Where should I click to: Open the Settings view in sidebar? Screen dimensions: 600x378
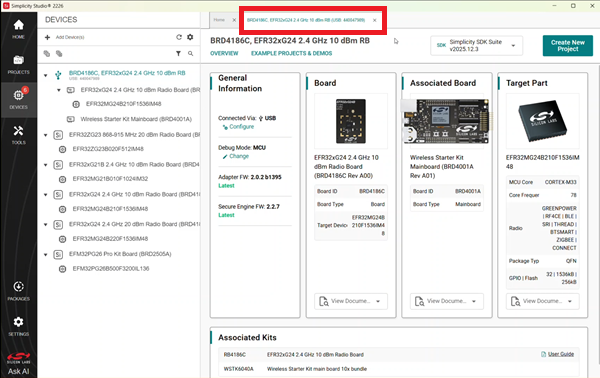[18, 326]
